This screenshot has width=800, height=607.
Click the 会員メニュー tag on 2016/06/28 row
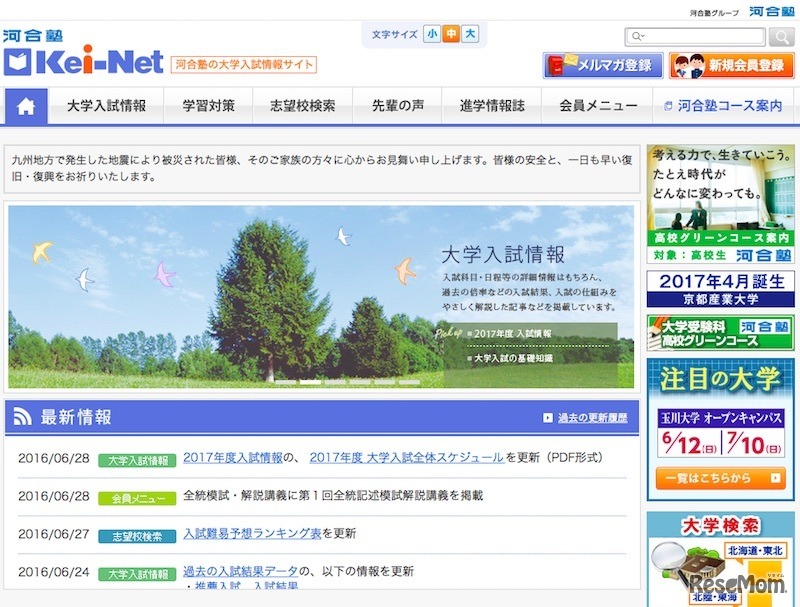click(x=137, y=498)
